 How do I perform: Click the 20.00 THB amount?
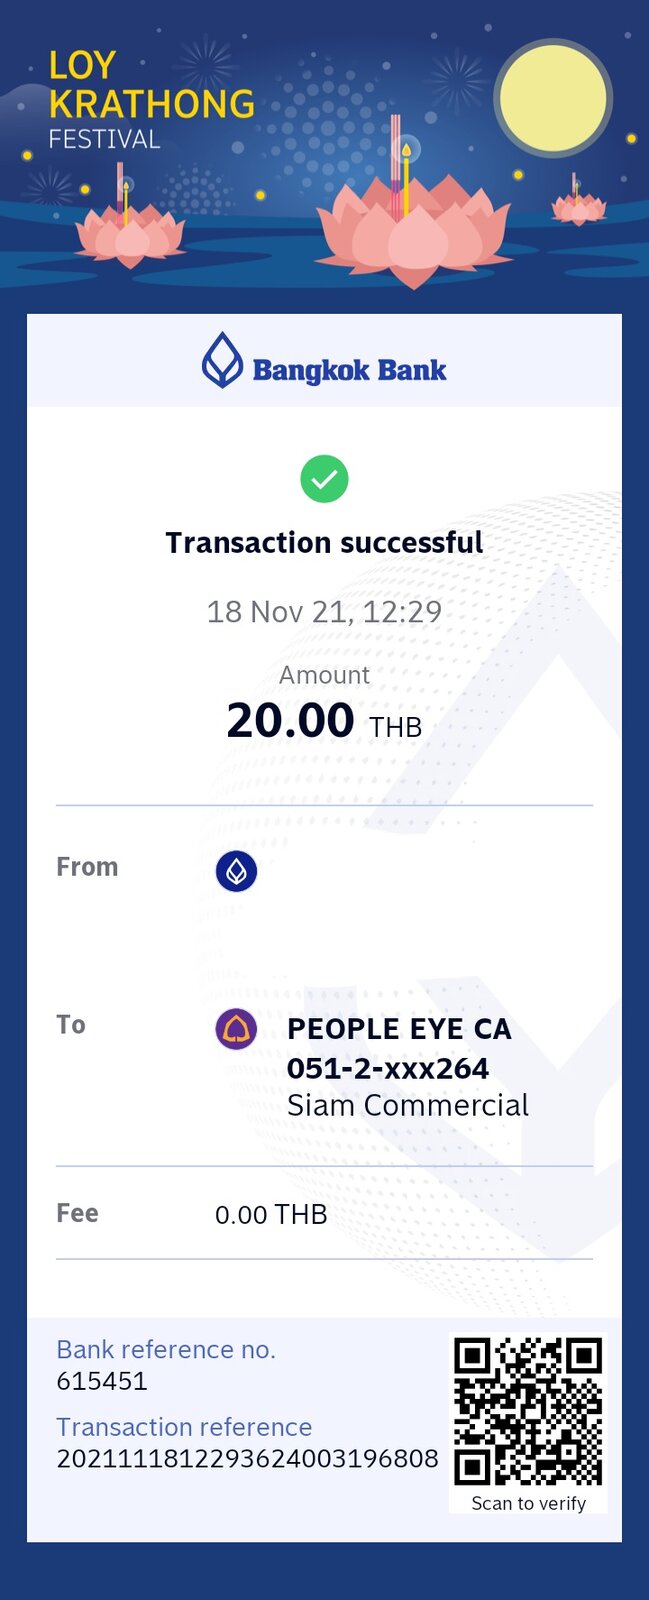coord(324,721)
